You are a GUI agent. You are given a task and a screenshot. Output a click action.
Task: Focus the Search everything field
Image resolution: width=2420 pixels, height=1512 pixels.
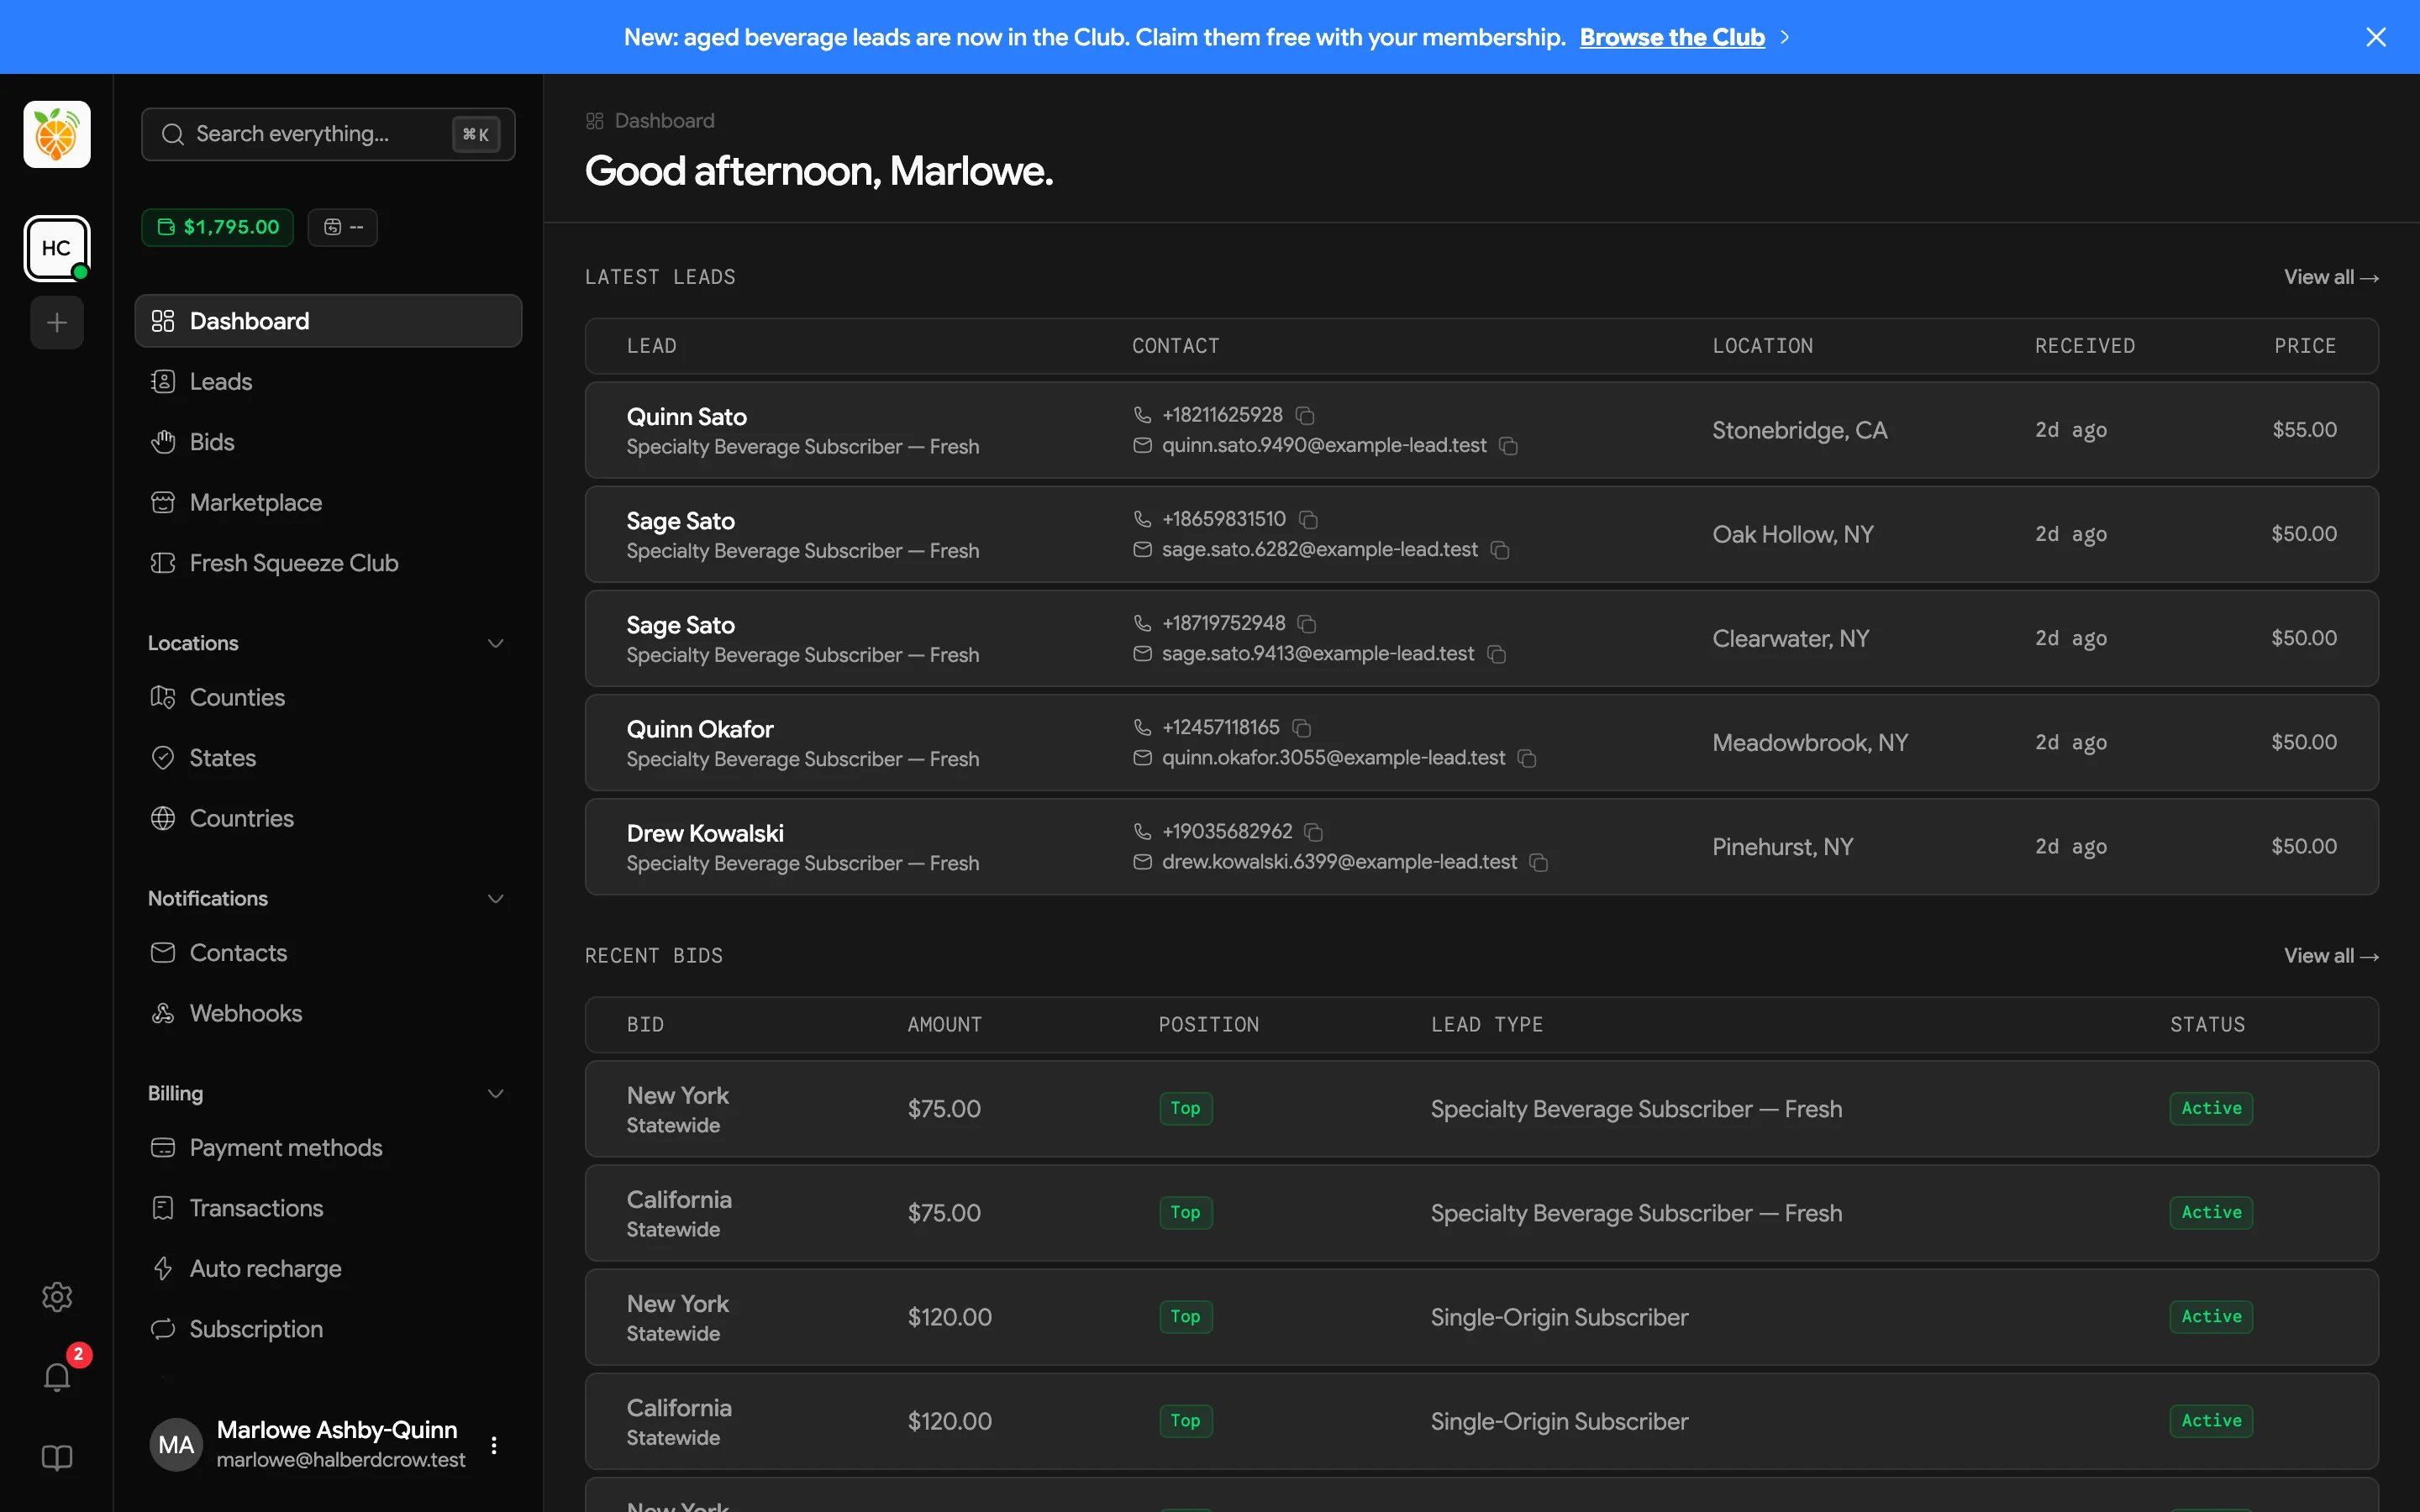328,134
